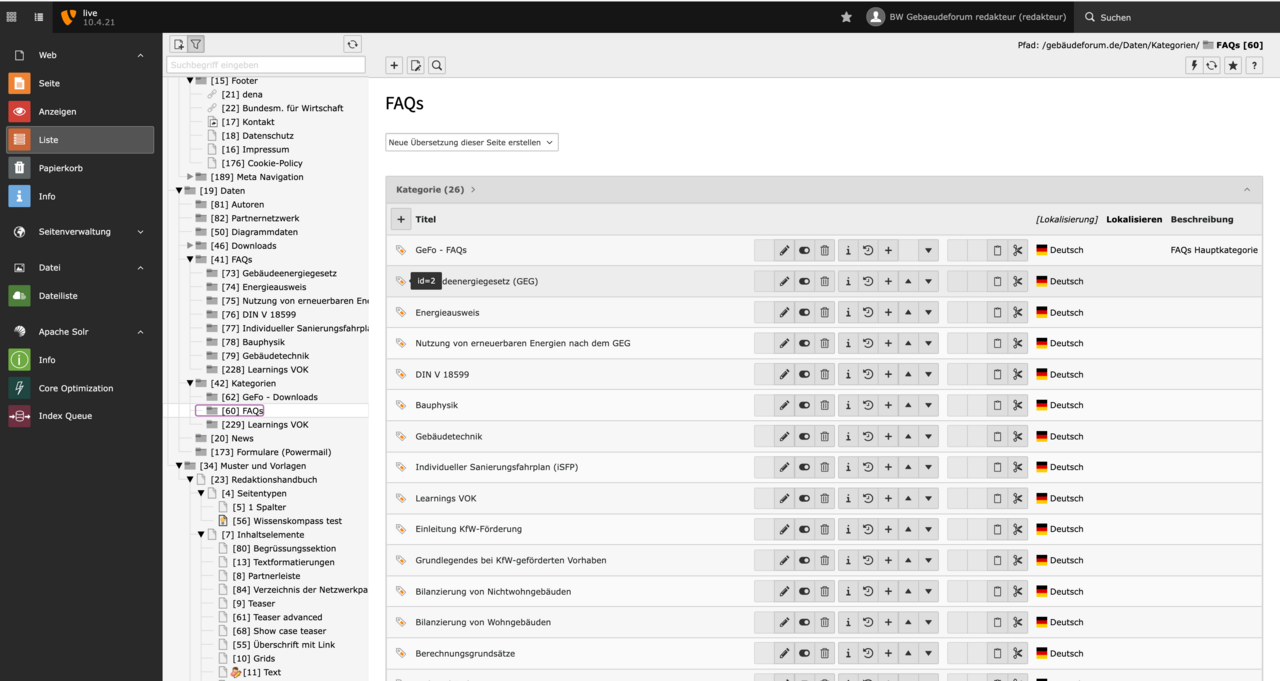Open the Apache Solr Info module
The width and height of the screenshot is (1280, 681).
(80, 360)
